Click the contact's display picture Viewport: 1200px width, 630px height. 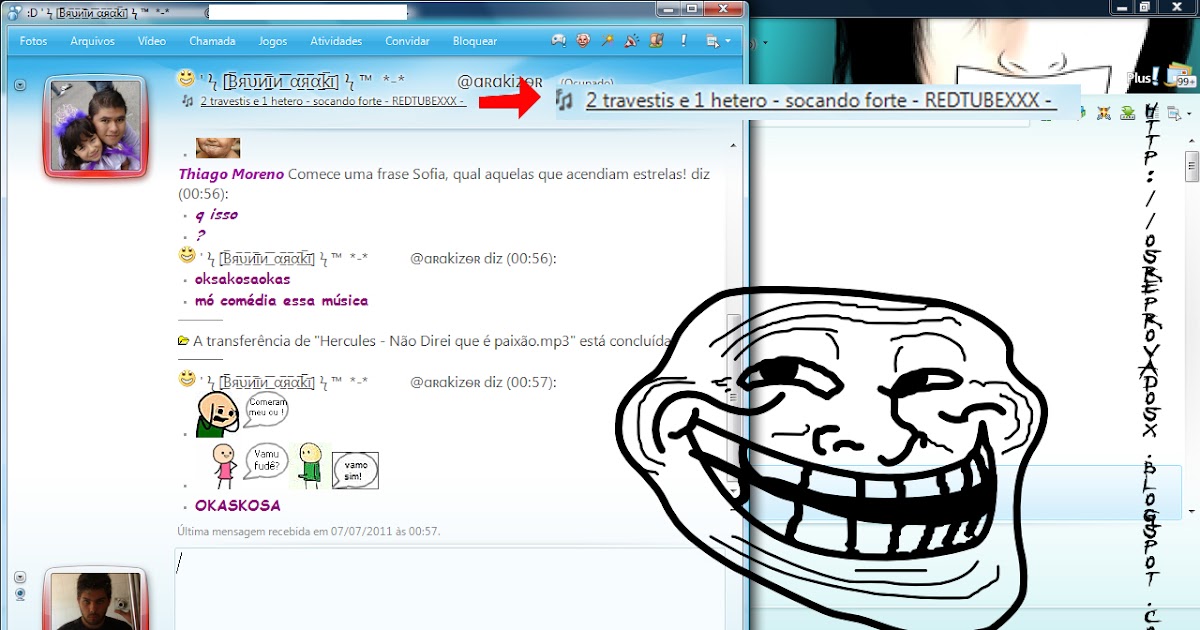coord(96,125)
